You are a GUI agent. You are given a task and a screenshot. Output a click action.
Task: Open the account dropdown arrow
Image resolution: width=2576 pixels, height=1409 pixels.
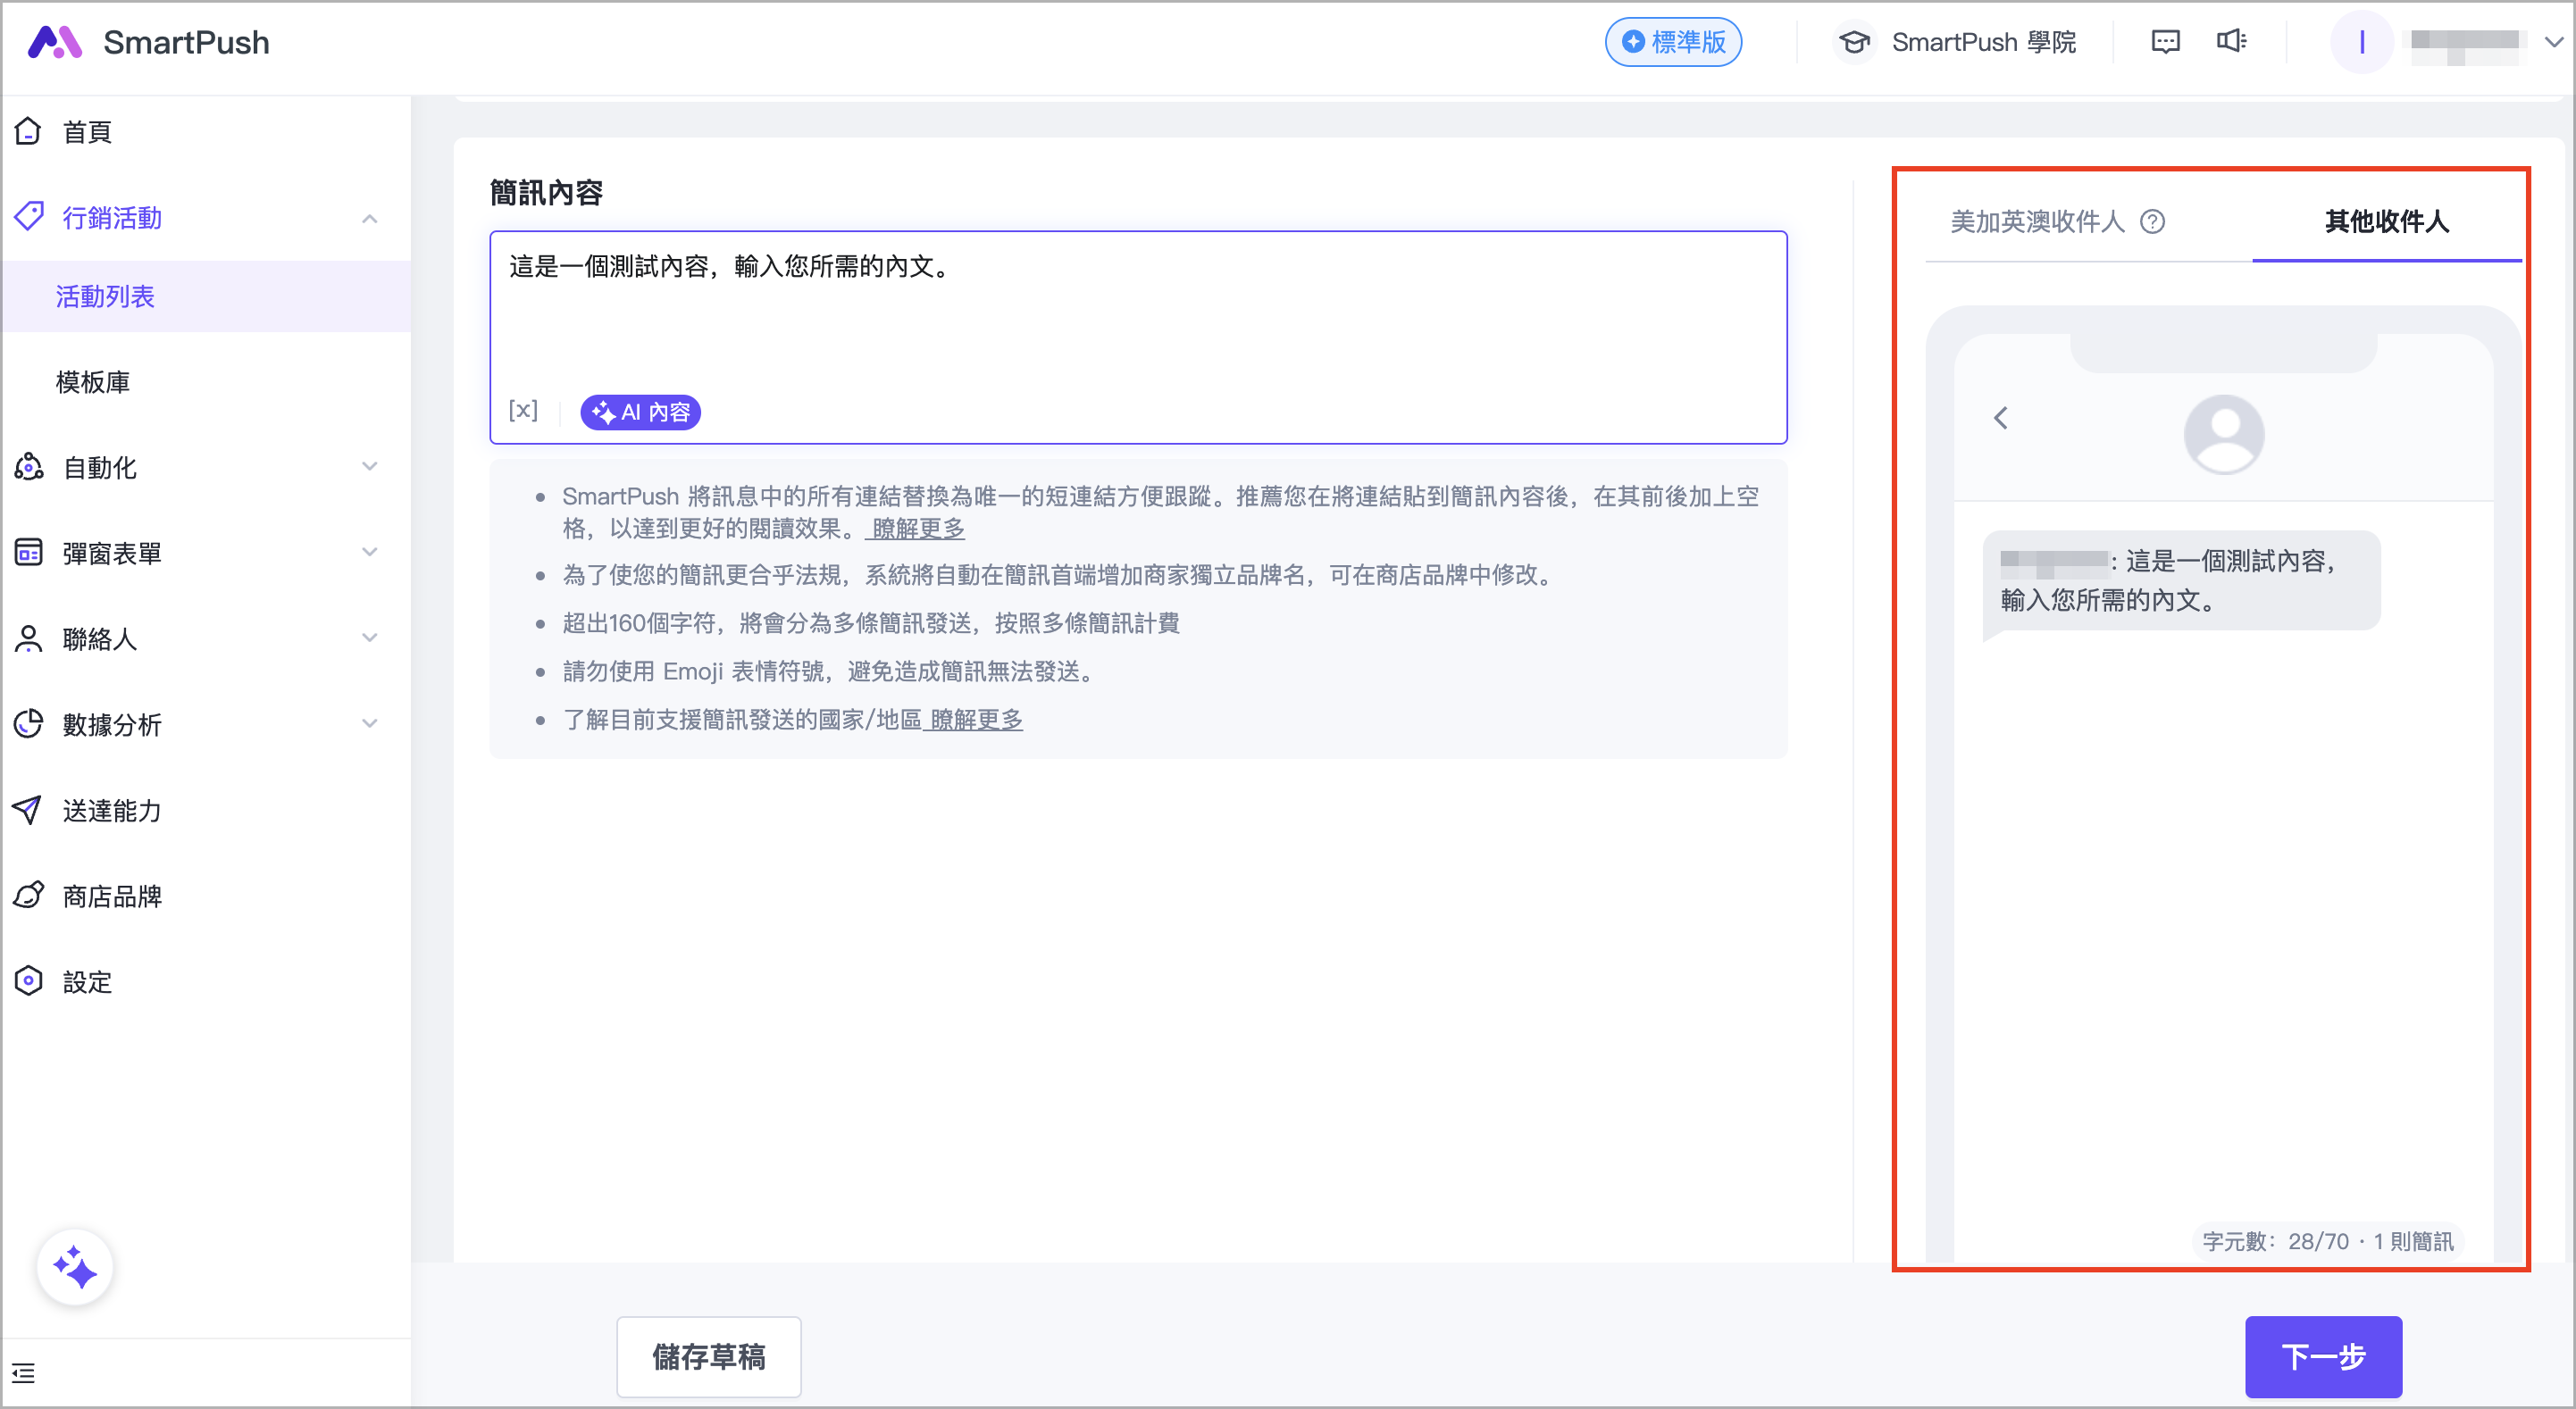click(2553, 42)
